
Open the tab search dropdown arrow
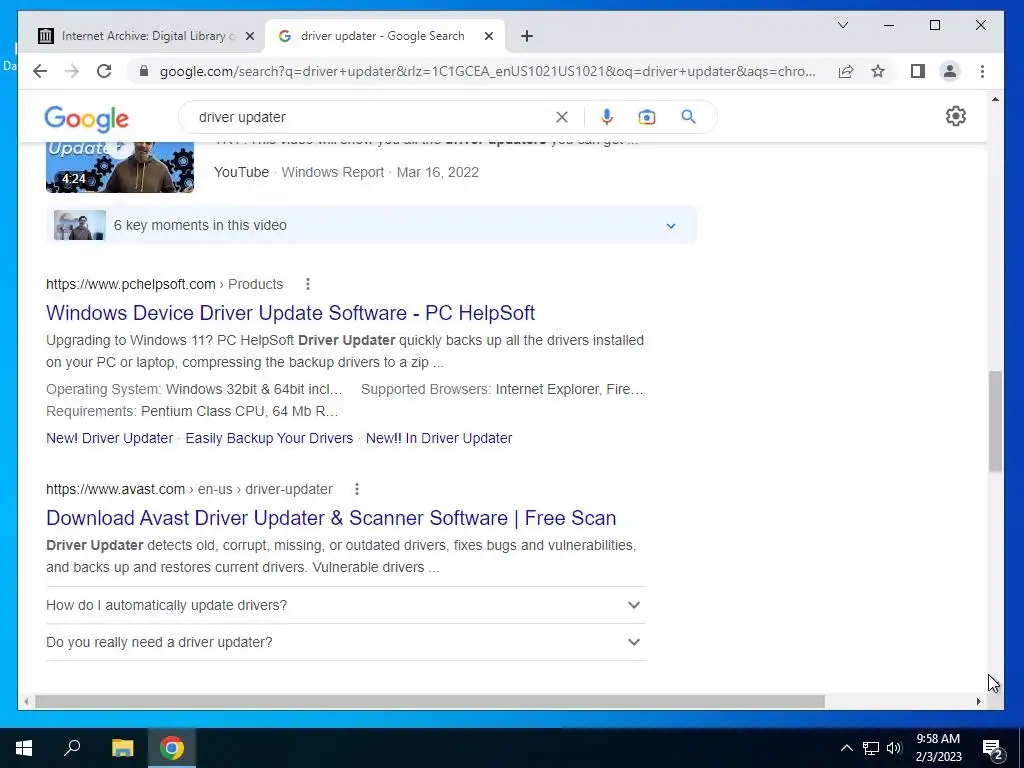point(843,25)
